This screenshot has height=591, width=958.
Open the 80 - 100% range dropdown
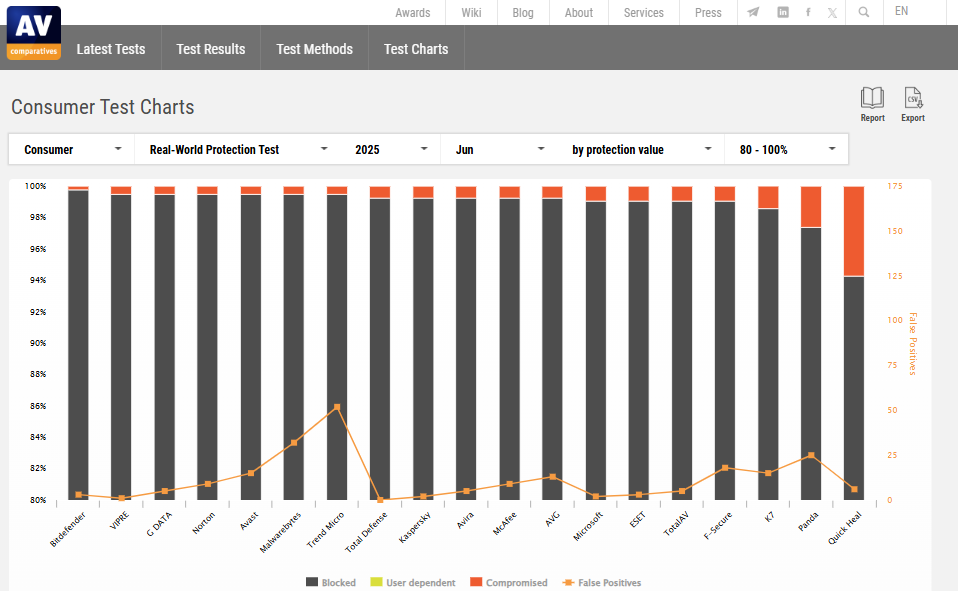(x=786, y=150)
